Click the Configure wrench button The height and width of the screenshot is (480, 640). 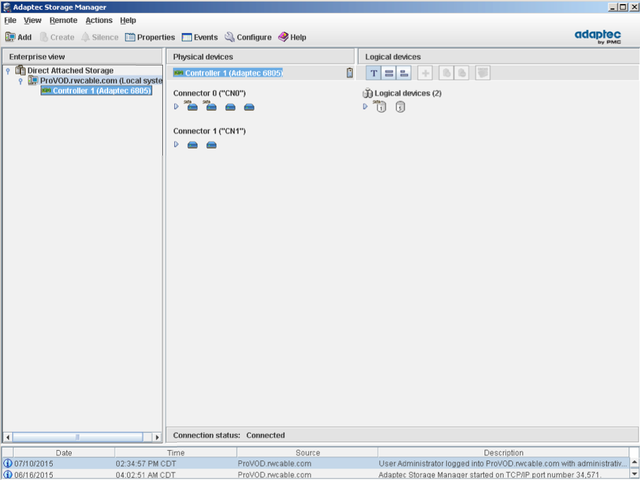[x=248, y=37]
